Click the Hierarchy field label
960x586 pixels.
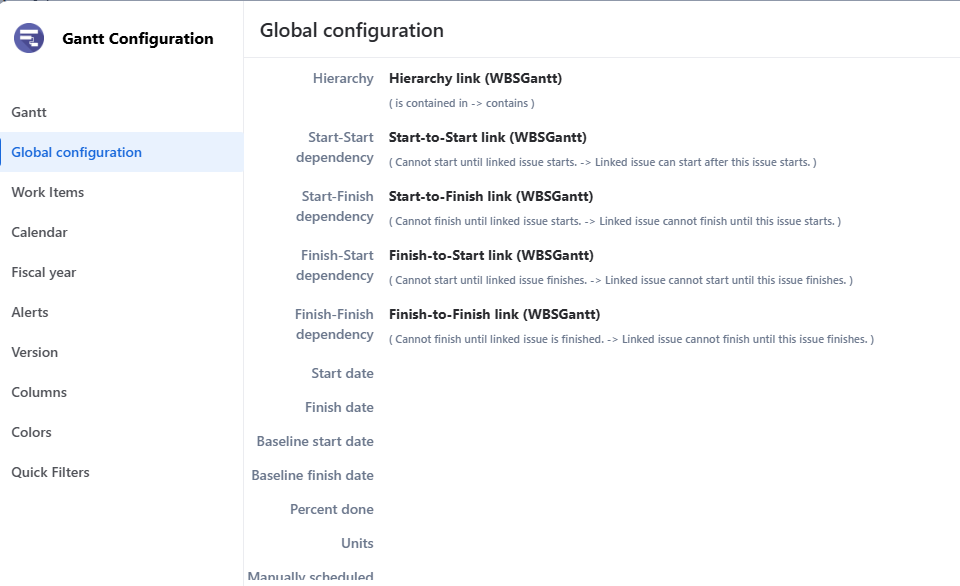point(343,78)
